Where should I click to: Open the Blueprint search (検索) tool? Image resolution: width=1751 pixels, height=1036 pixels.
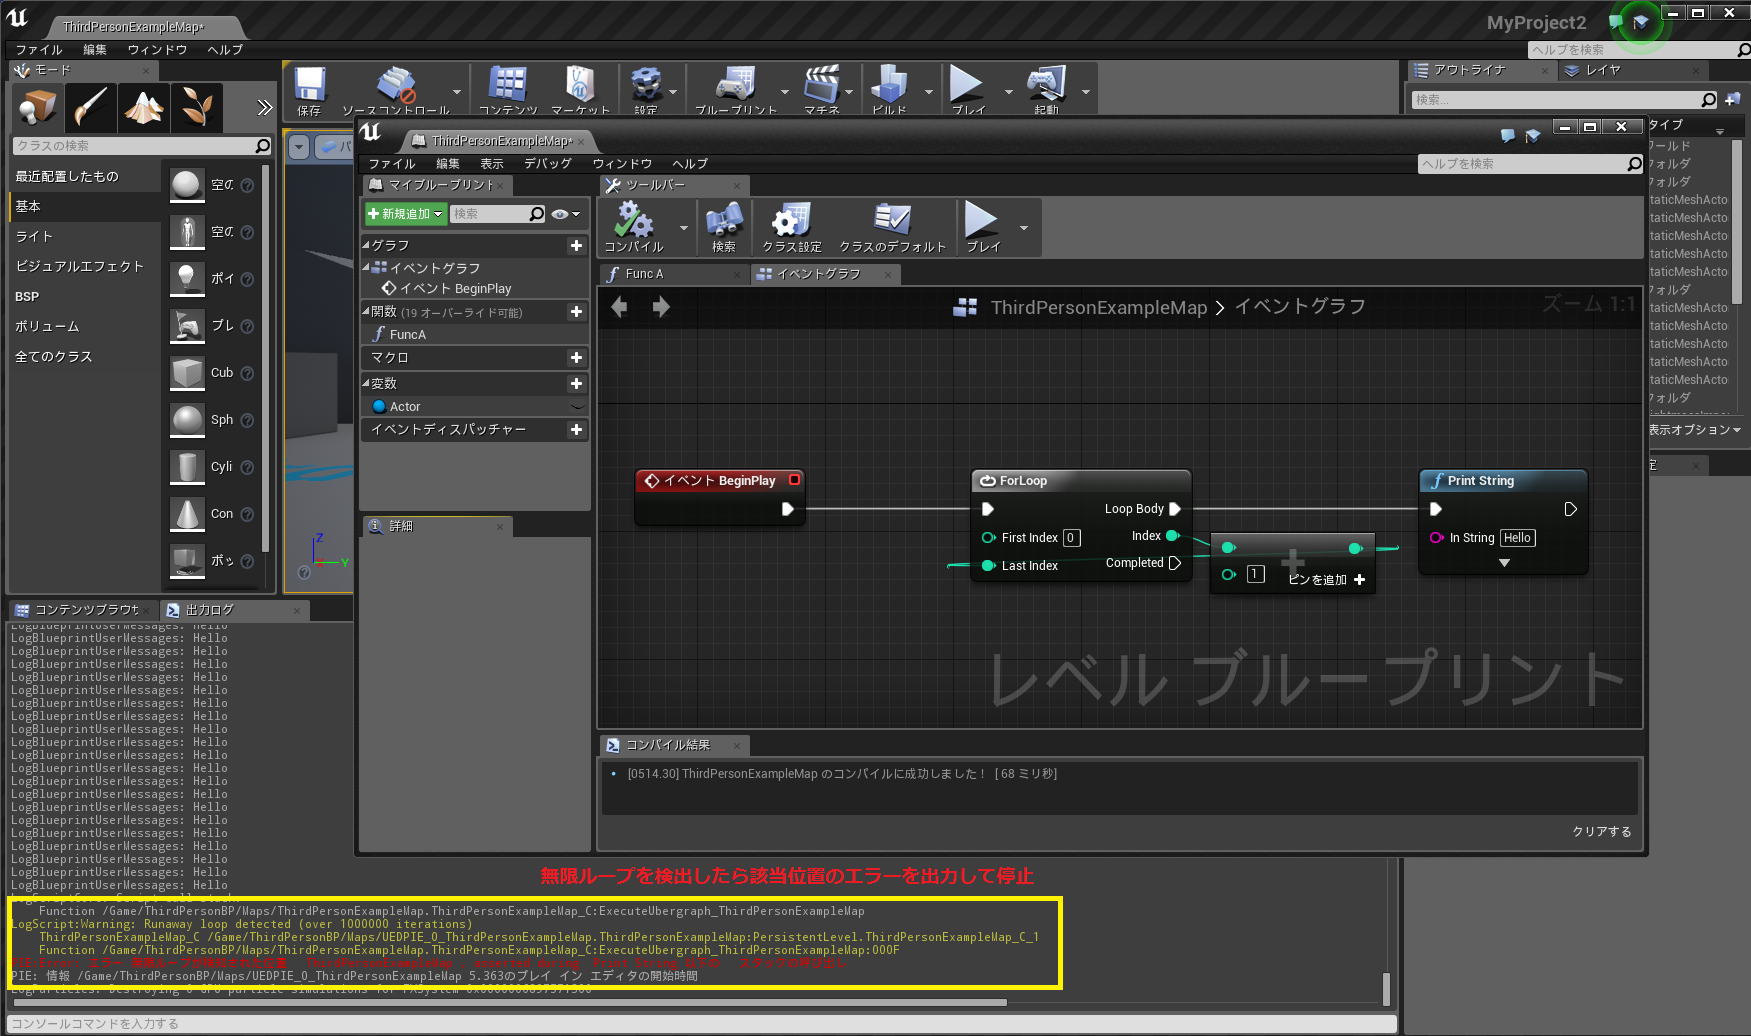click(723, 227)
